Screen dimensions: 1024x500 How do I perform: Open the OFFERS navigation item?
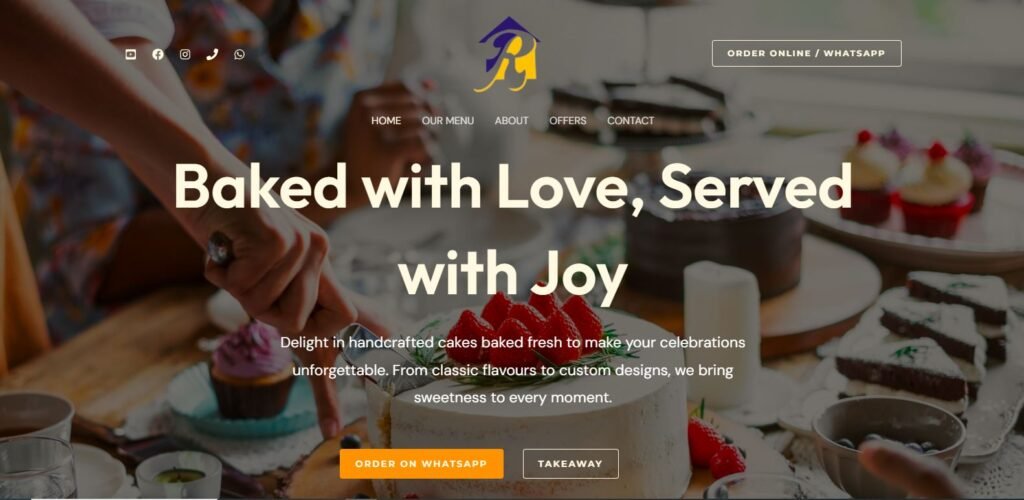(x=568, y=121)
